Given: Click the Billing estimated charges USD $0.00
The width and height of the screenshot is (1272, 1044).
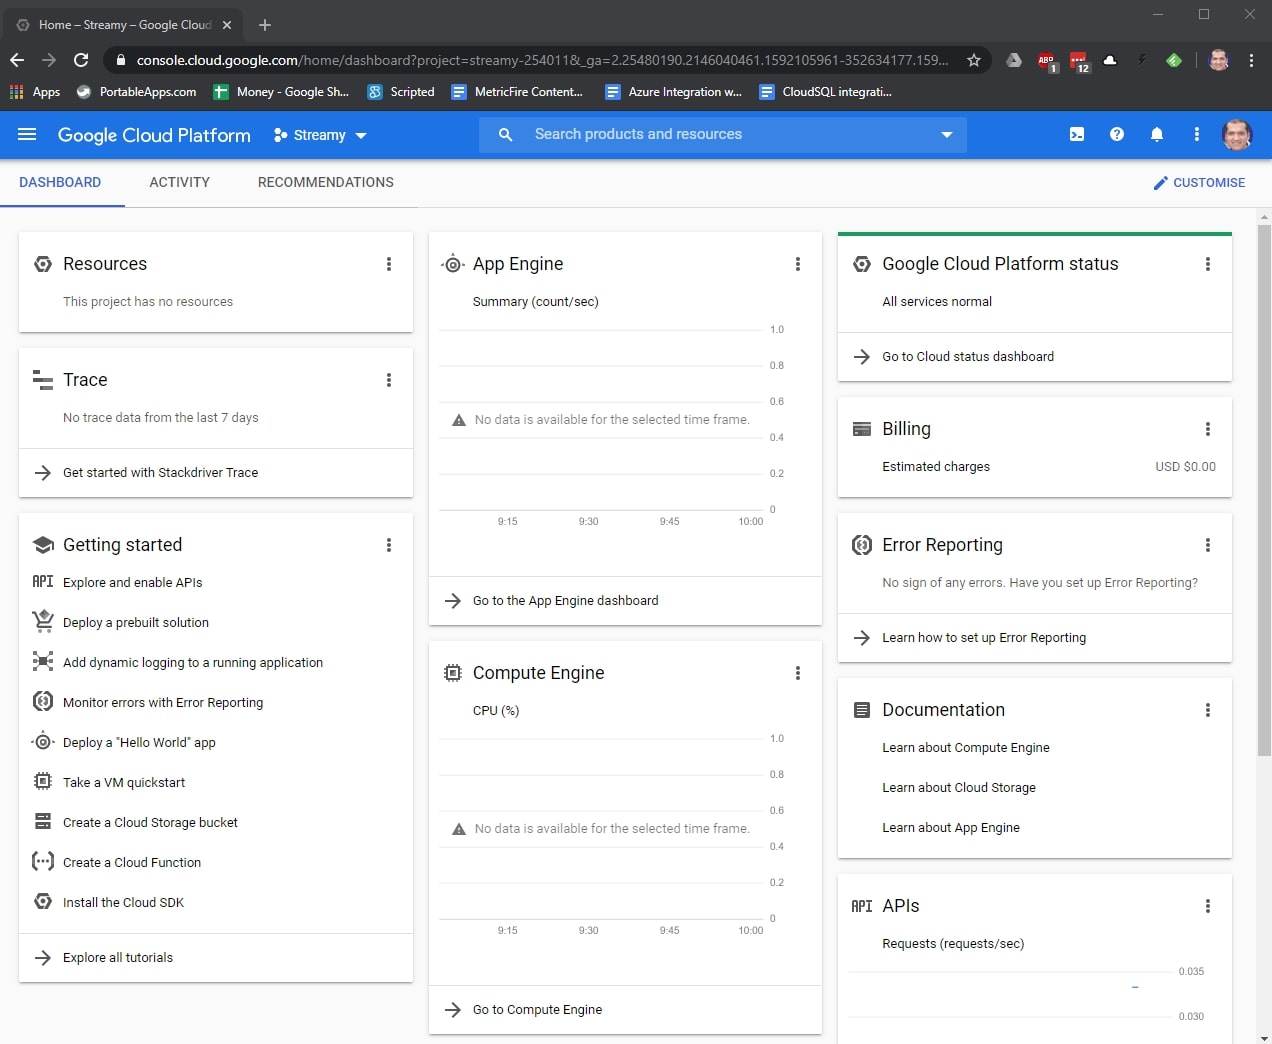Looking at the screenshot, I should click(x=1185, y=467).
